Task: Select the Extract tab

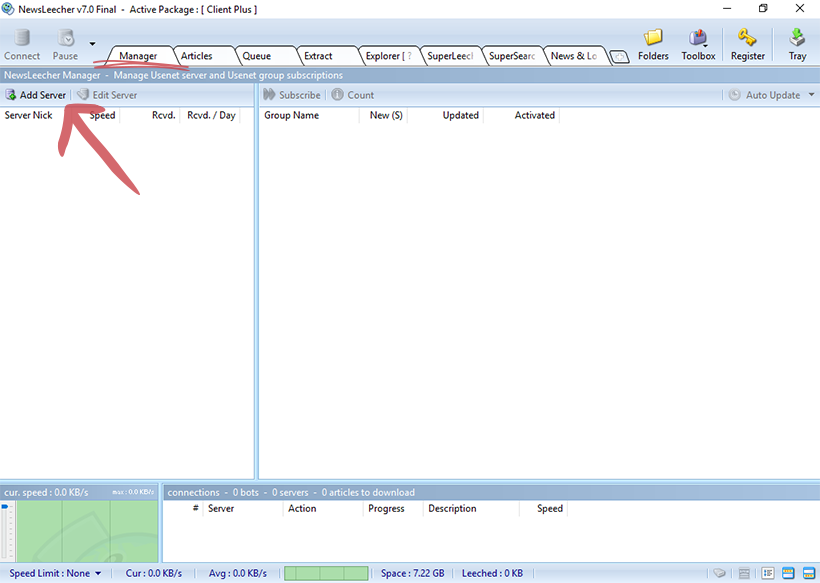Action: [318, 56]
